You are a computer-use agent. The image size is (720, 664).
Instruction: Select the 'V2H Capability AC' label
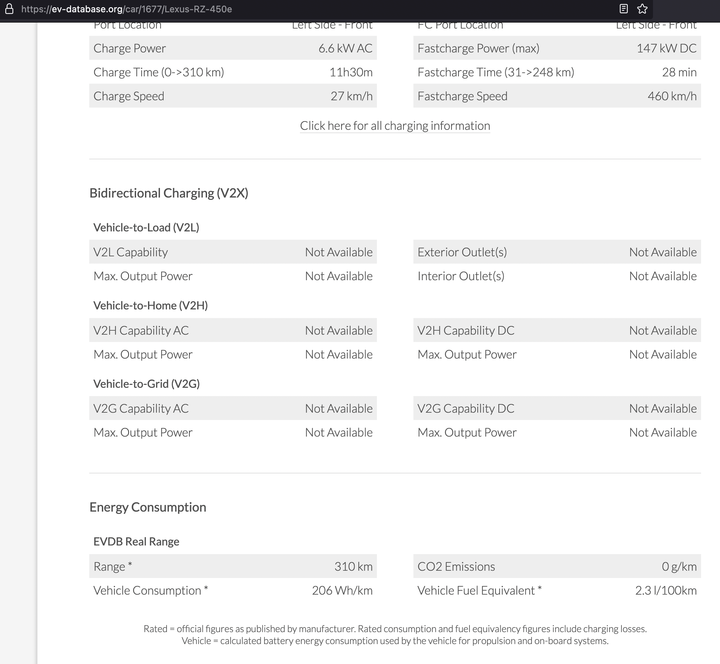click(x=141, y=331)
